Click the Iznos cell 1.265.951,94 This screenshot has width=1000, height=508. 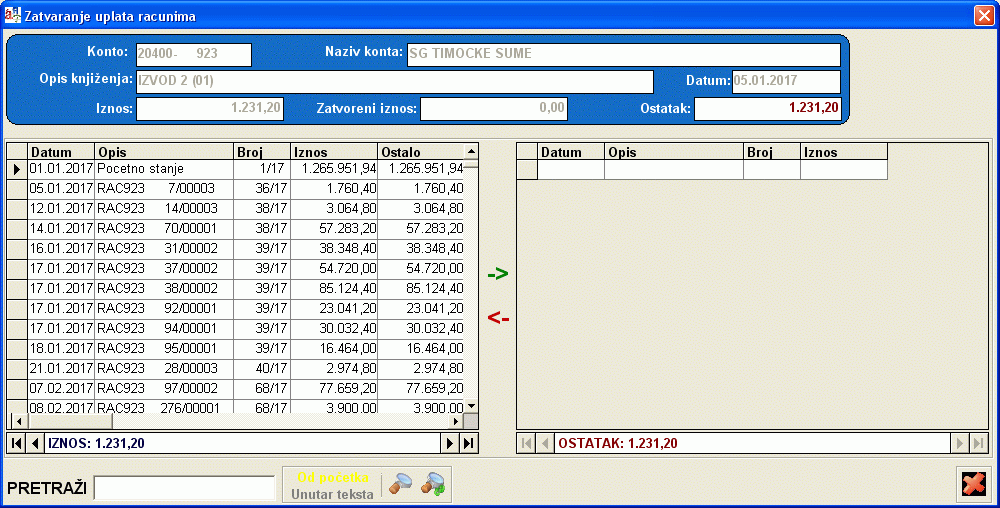coord(334,169)
